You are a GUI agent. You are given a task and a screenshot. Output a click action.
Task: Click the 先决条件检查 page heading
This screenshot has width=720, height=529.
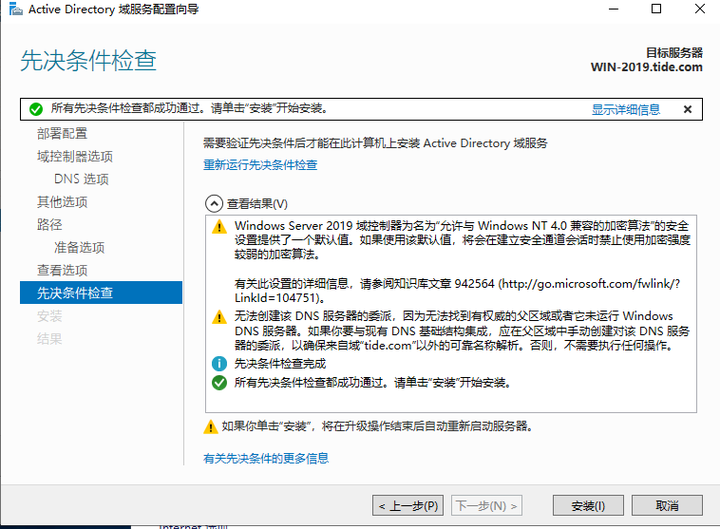(x=88, y=60)
